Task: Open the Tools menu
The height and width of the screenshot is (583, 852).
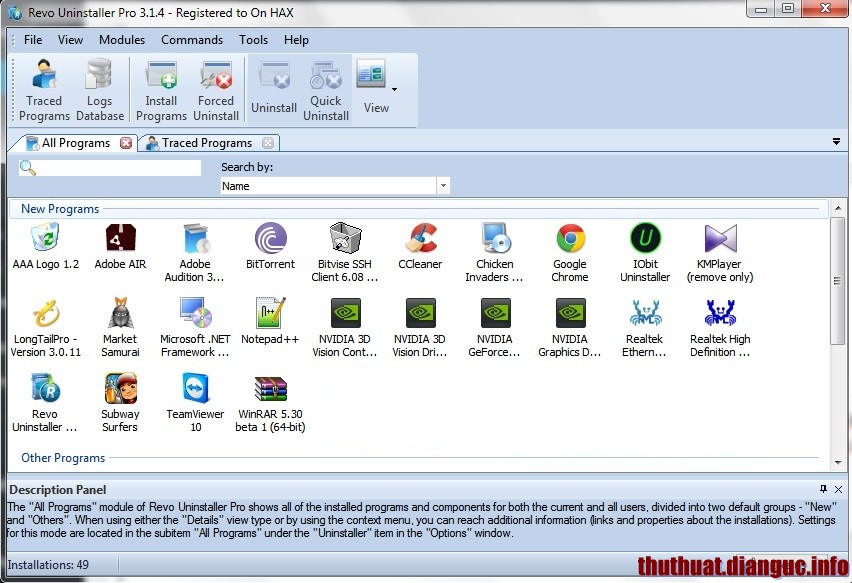Action: [x=253, y=40]
